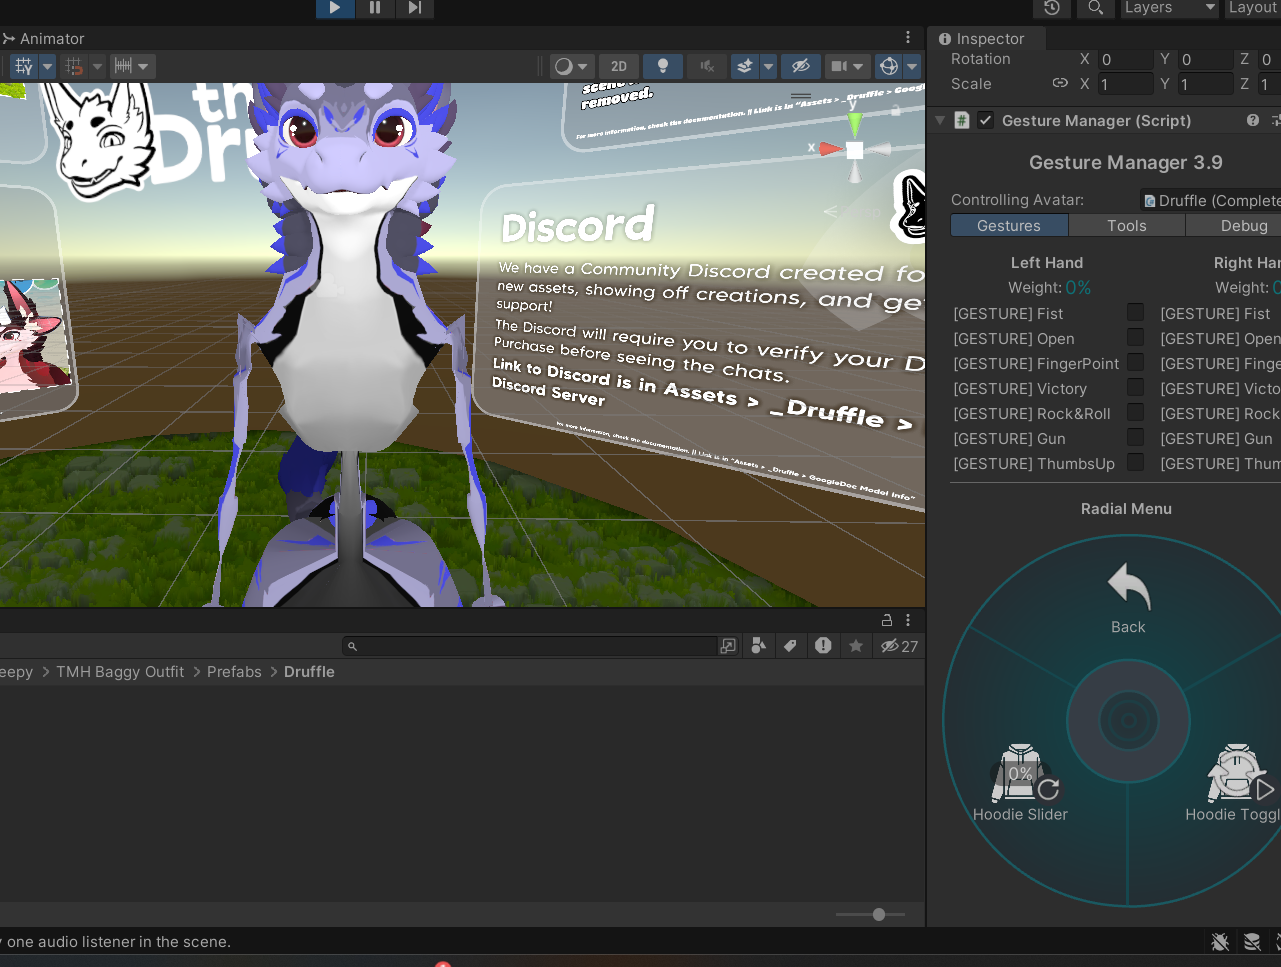Switch to the Tools tab
The image size is (1281, 967).
(x=1127, y=226)
